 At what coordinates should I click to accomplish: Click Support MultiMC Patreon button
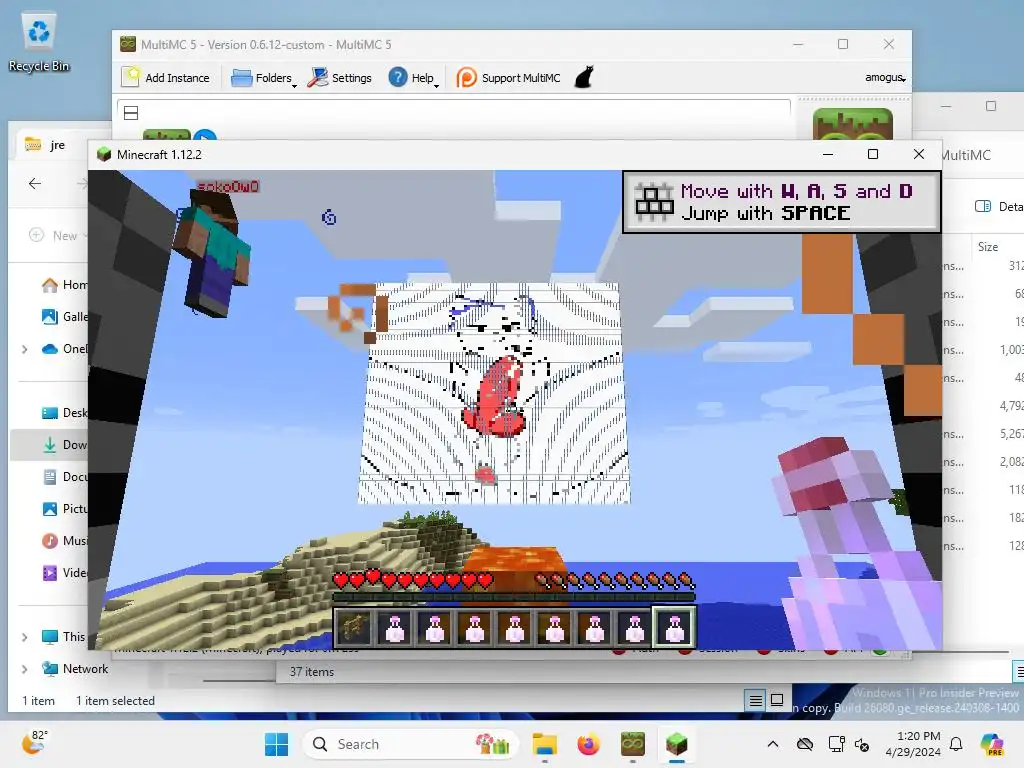(508, 78)
